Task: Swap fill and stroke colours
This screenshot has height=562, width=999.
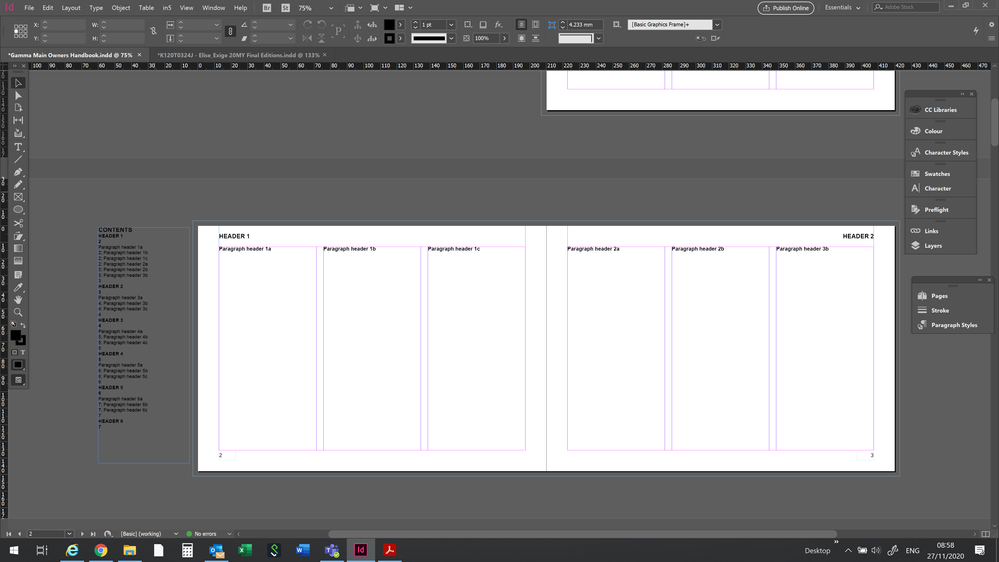Action: (23, 325)
